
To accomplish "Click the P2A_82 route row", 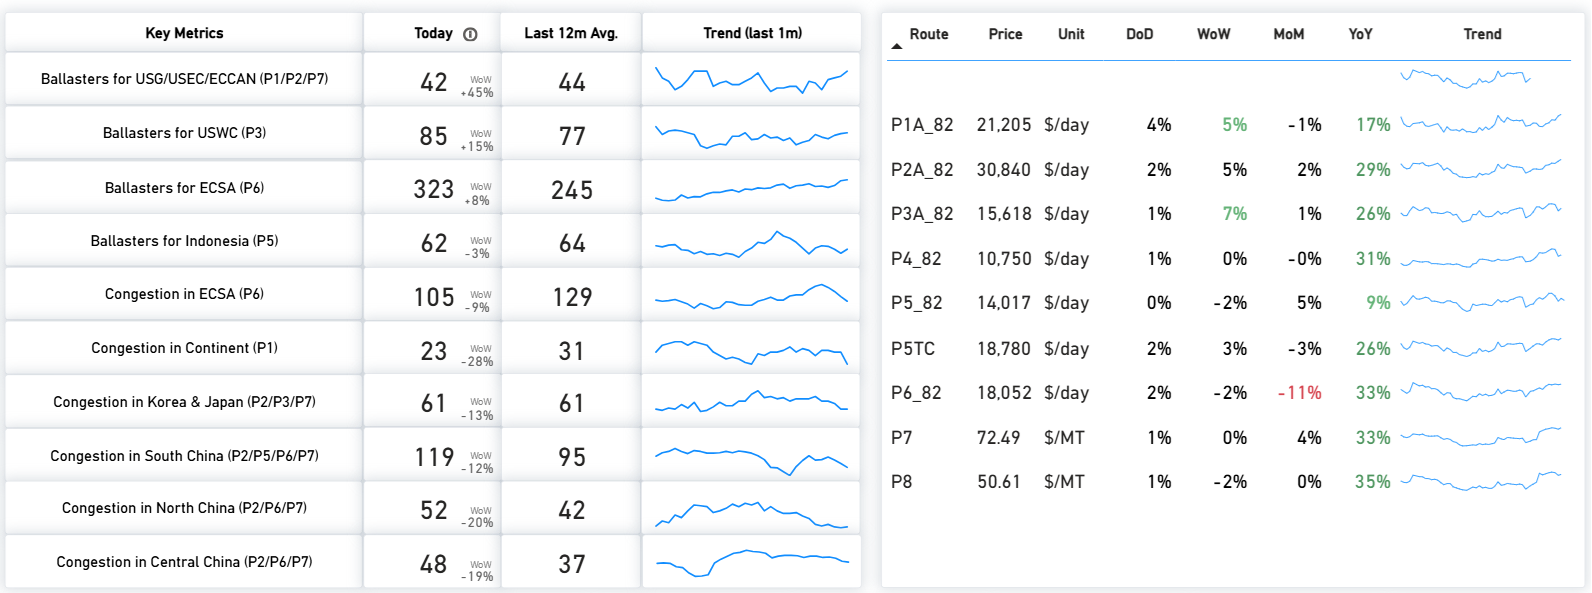I will click(x=1229, y=170).
